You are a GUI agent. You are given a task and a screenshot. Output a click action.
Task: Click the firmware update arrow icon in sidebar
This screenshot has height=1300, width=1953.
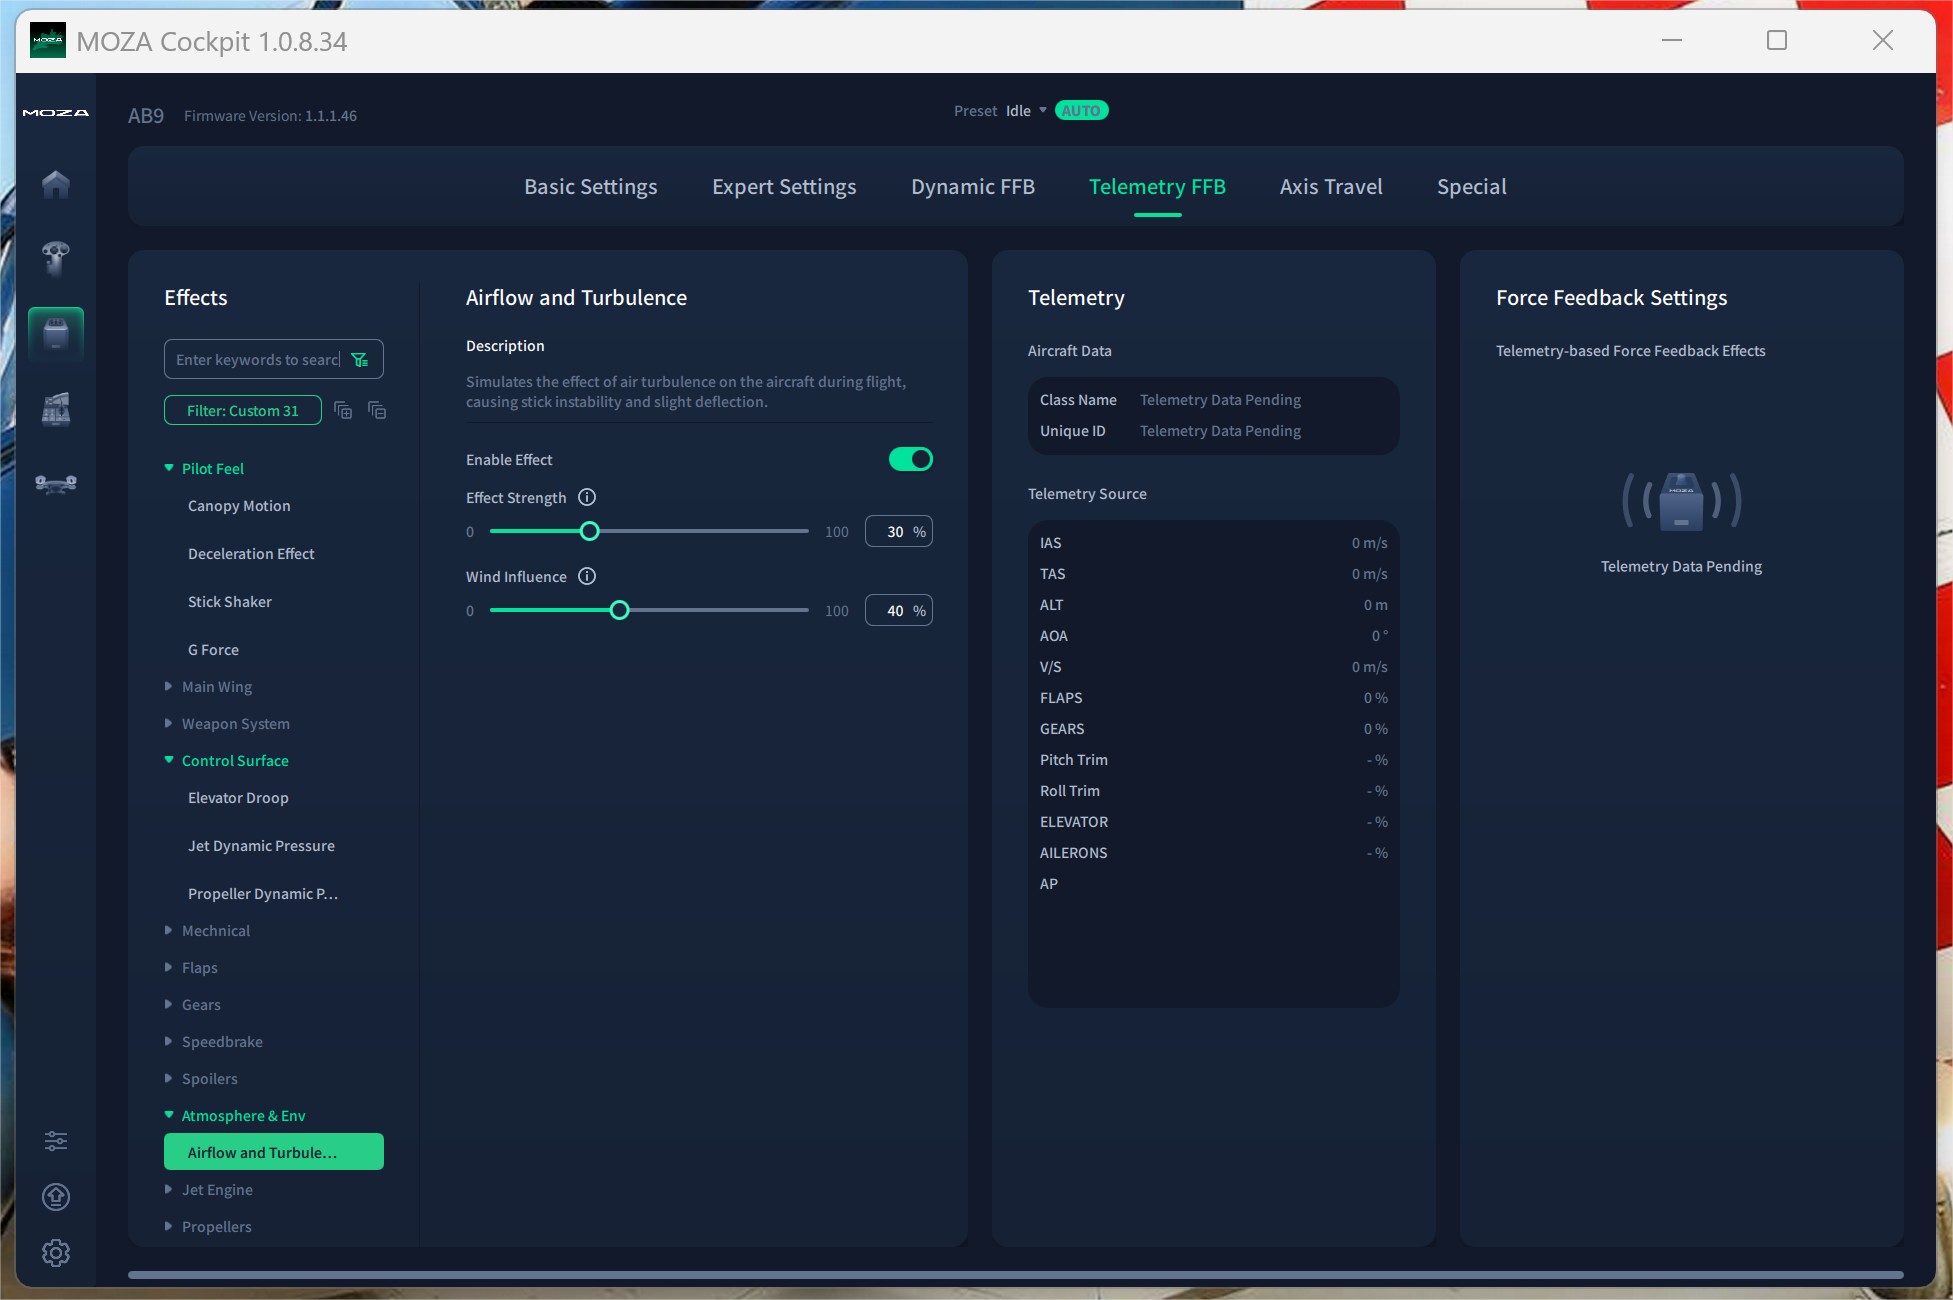click(x=56, y=1197)
